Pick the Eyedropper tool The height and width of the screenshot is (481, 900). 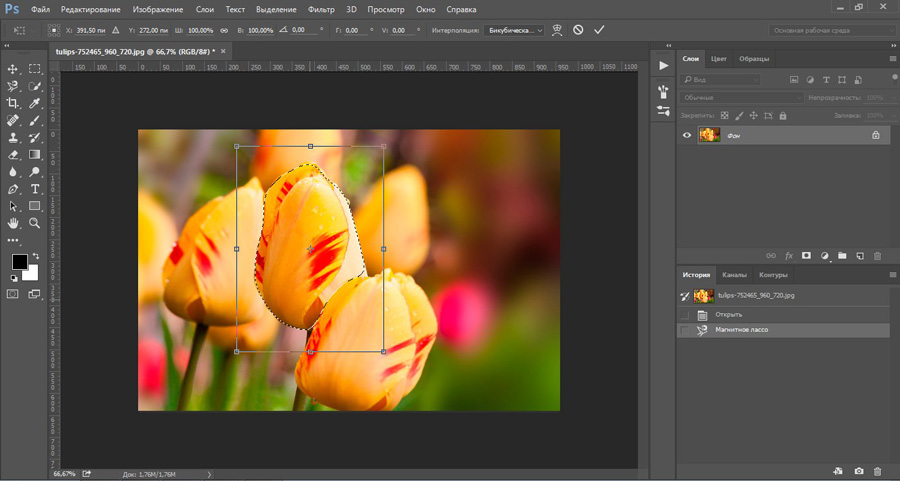(x=35, y=103)
